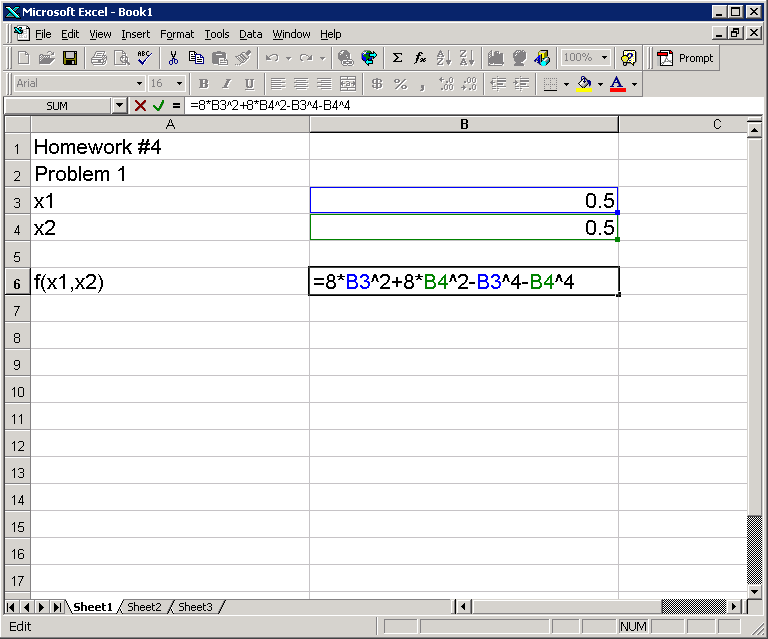This screenshot has height=639, width=768.
Task: Click the Undo arrow icon
Action: pos(272,58)
